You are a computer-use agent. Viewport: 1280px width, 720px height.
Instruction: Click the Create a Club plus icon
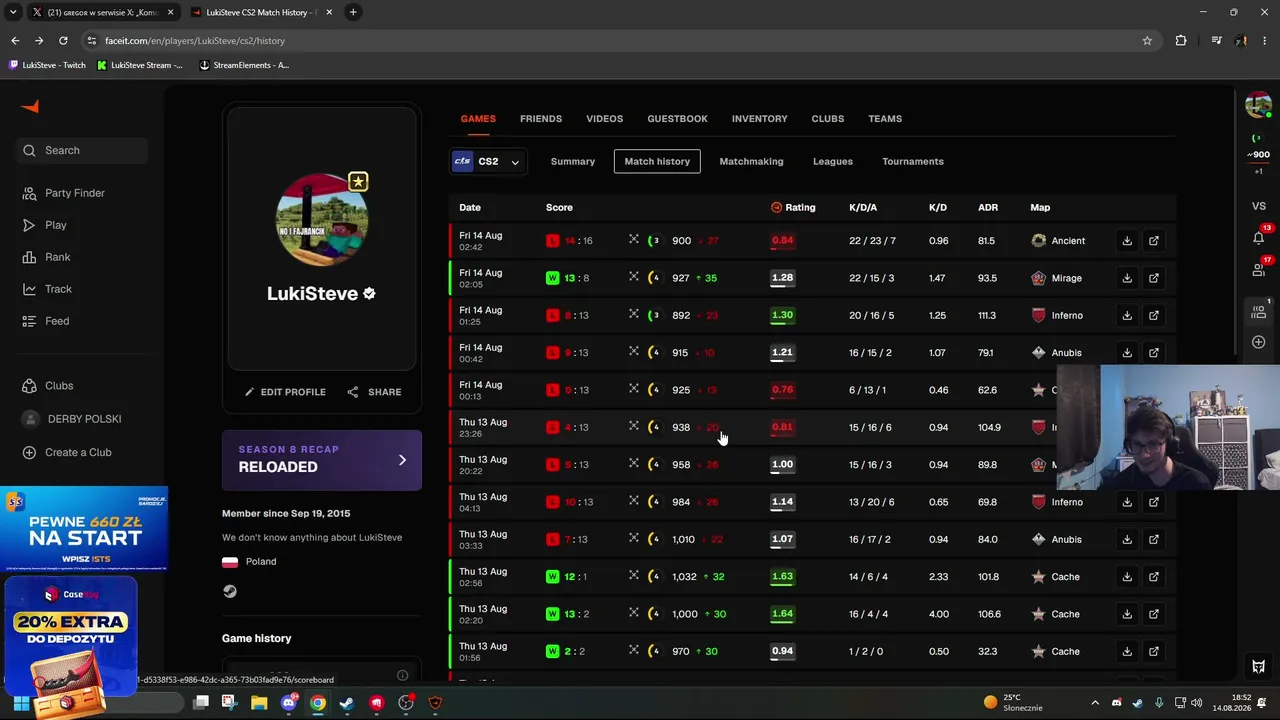(29, 452)
